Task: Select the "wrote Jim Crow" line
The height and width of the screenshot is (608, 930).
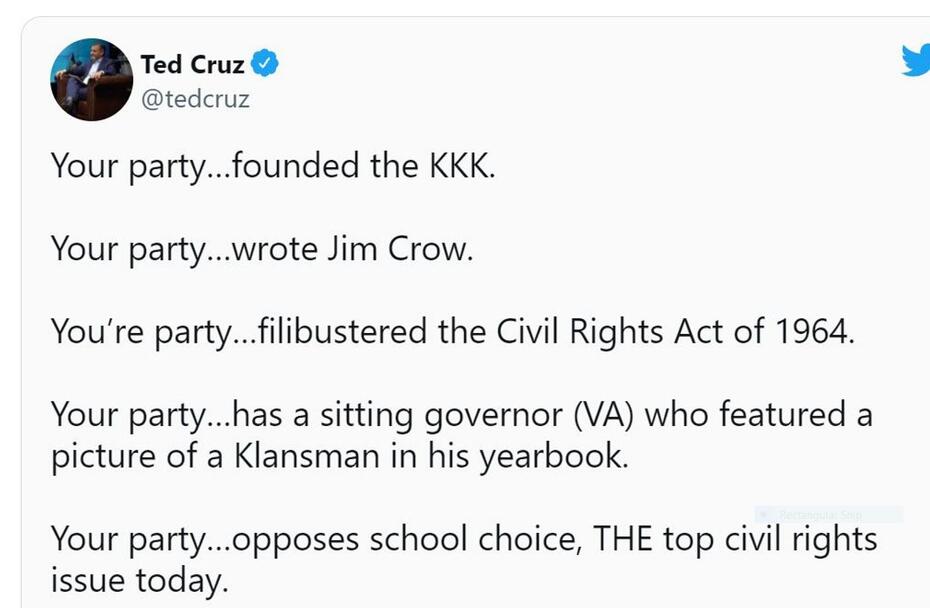Action: point(261,248)
